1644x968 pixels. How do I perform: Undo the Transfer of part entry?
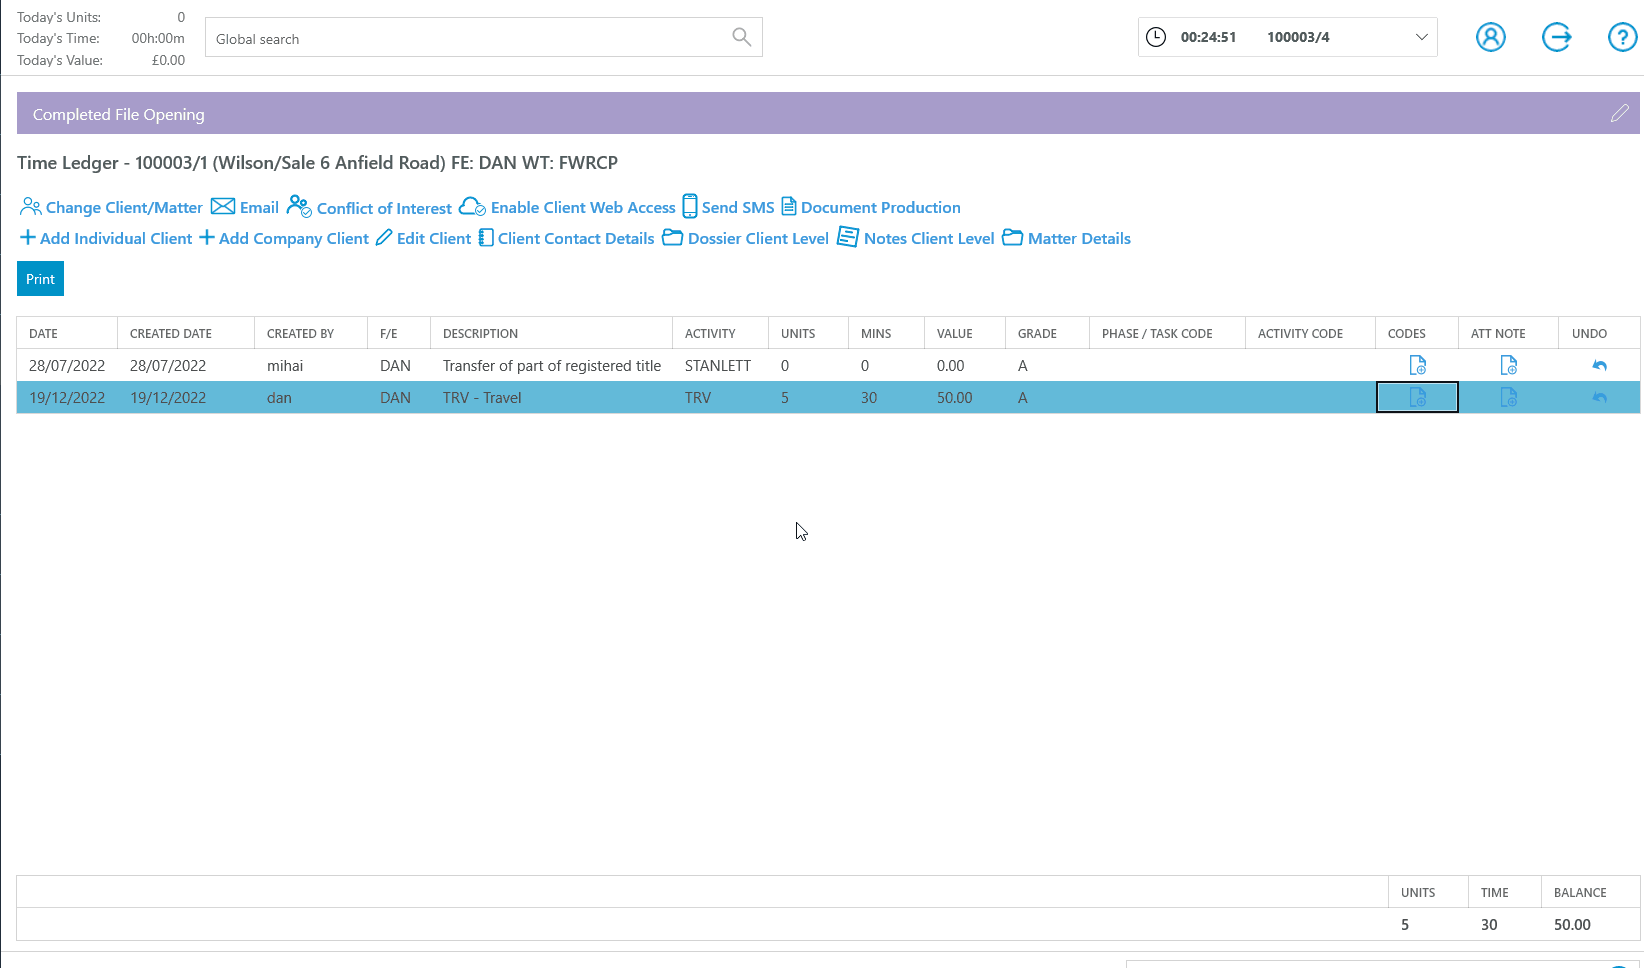tap(1599, 366)
